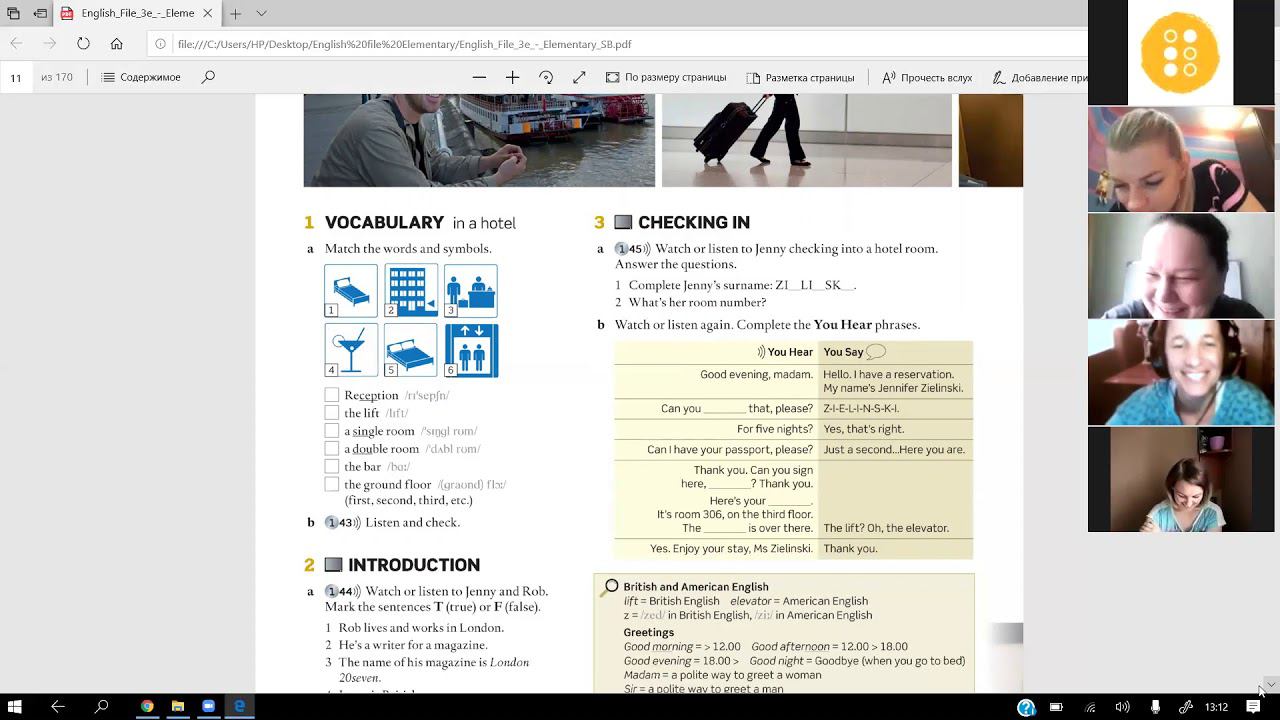Click the elevator symbol numbered 6
1280x720 pixels.
471,350
